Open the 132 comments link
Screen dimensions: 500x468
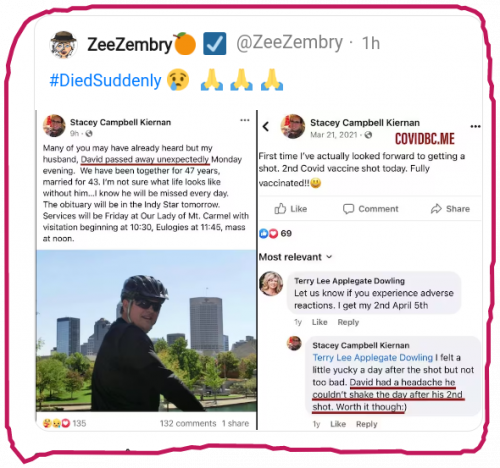(188, 423)
